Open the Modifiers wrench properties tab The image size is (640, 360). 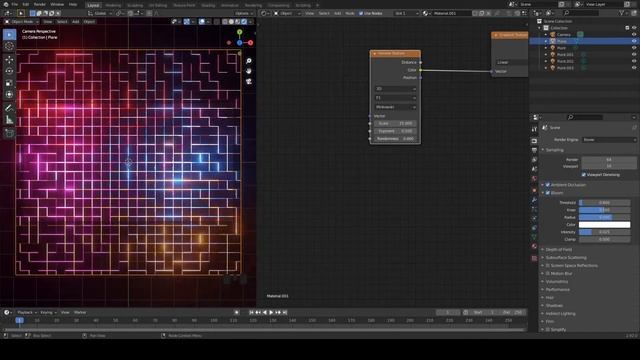[x=534, y=200]
